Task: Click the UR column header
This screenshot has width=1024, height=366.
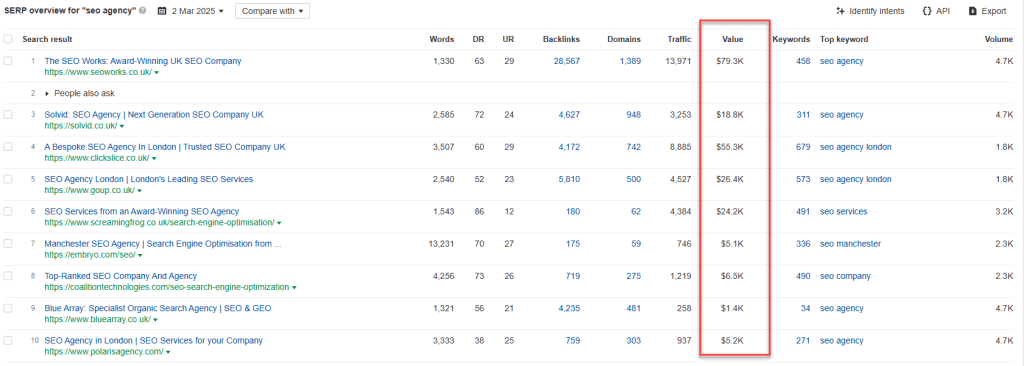Action: (508, 39)
